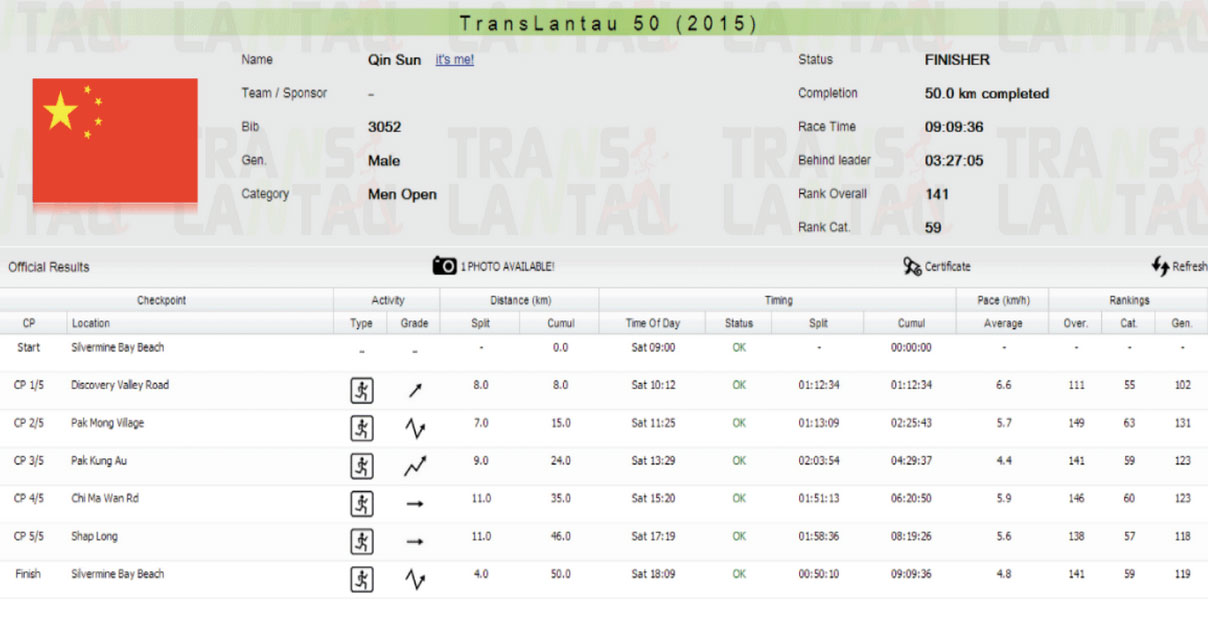Screen dimensions: 1208x623
Task: Click race time 09:09:36 in summary
Action: pyautogui.click(x=955, y=127)
